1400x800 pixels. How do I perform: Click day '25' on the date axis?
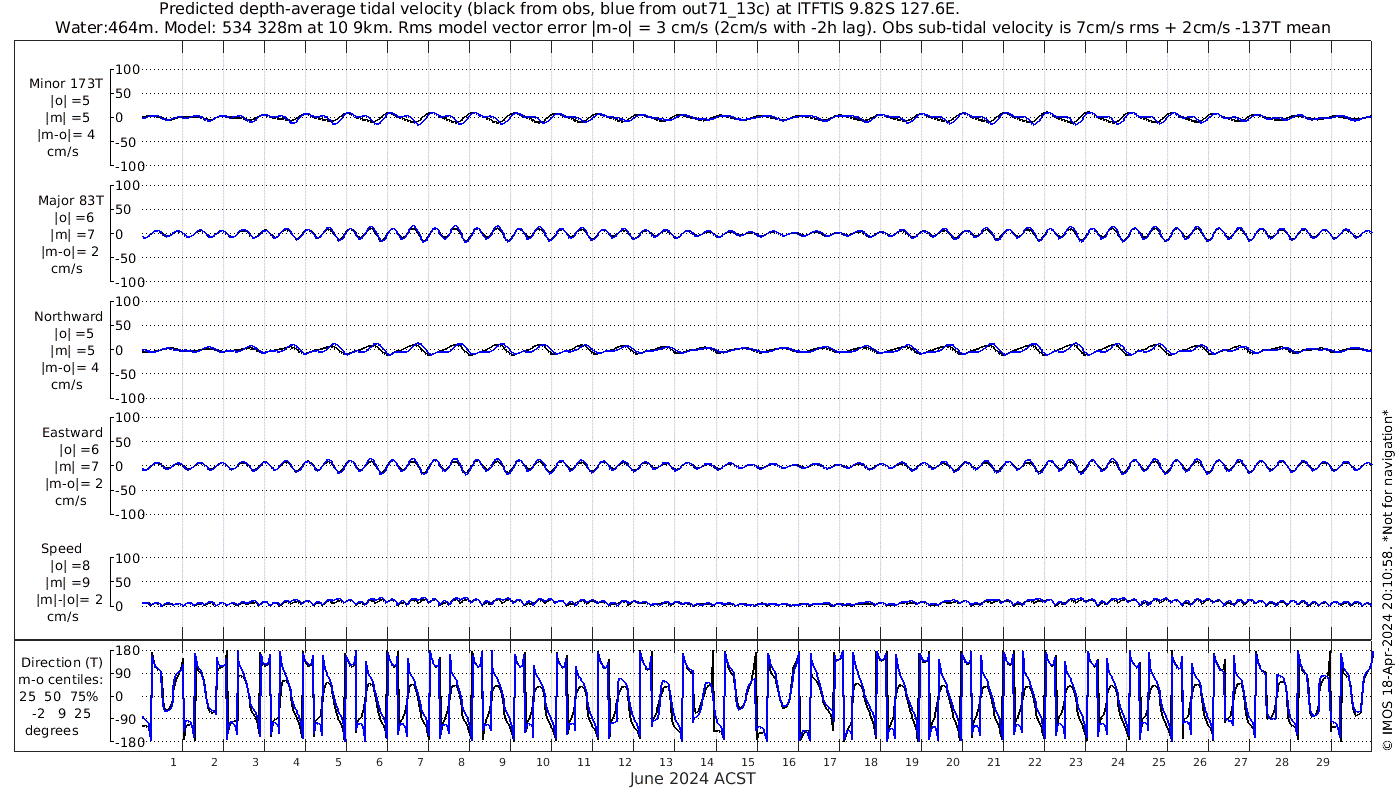(1158, 761)
